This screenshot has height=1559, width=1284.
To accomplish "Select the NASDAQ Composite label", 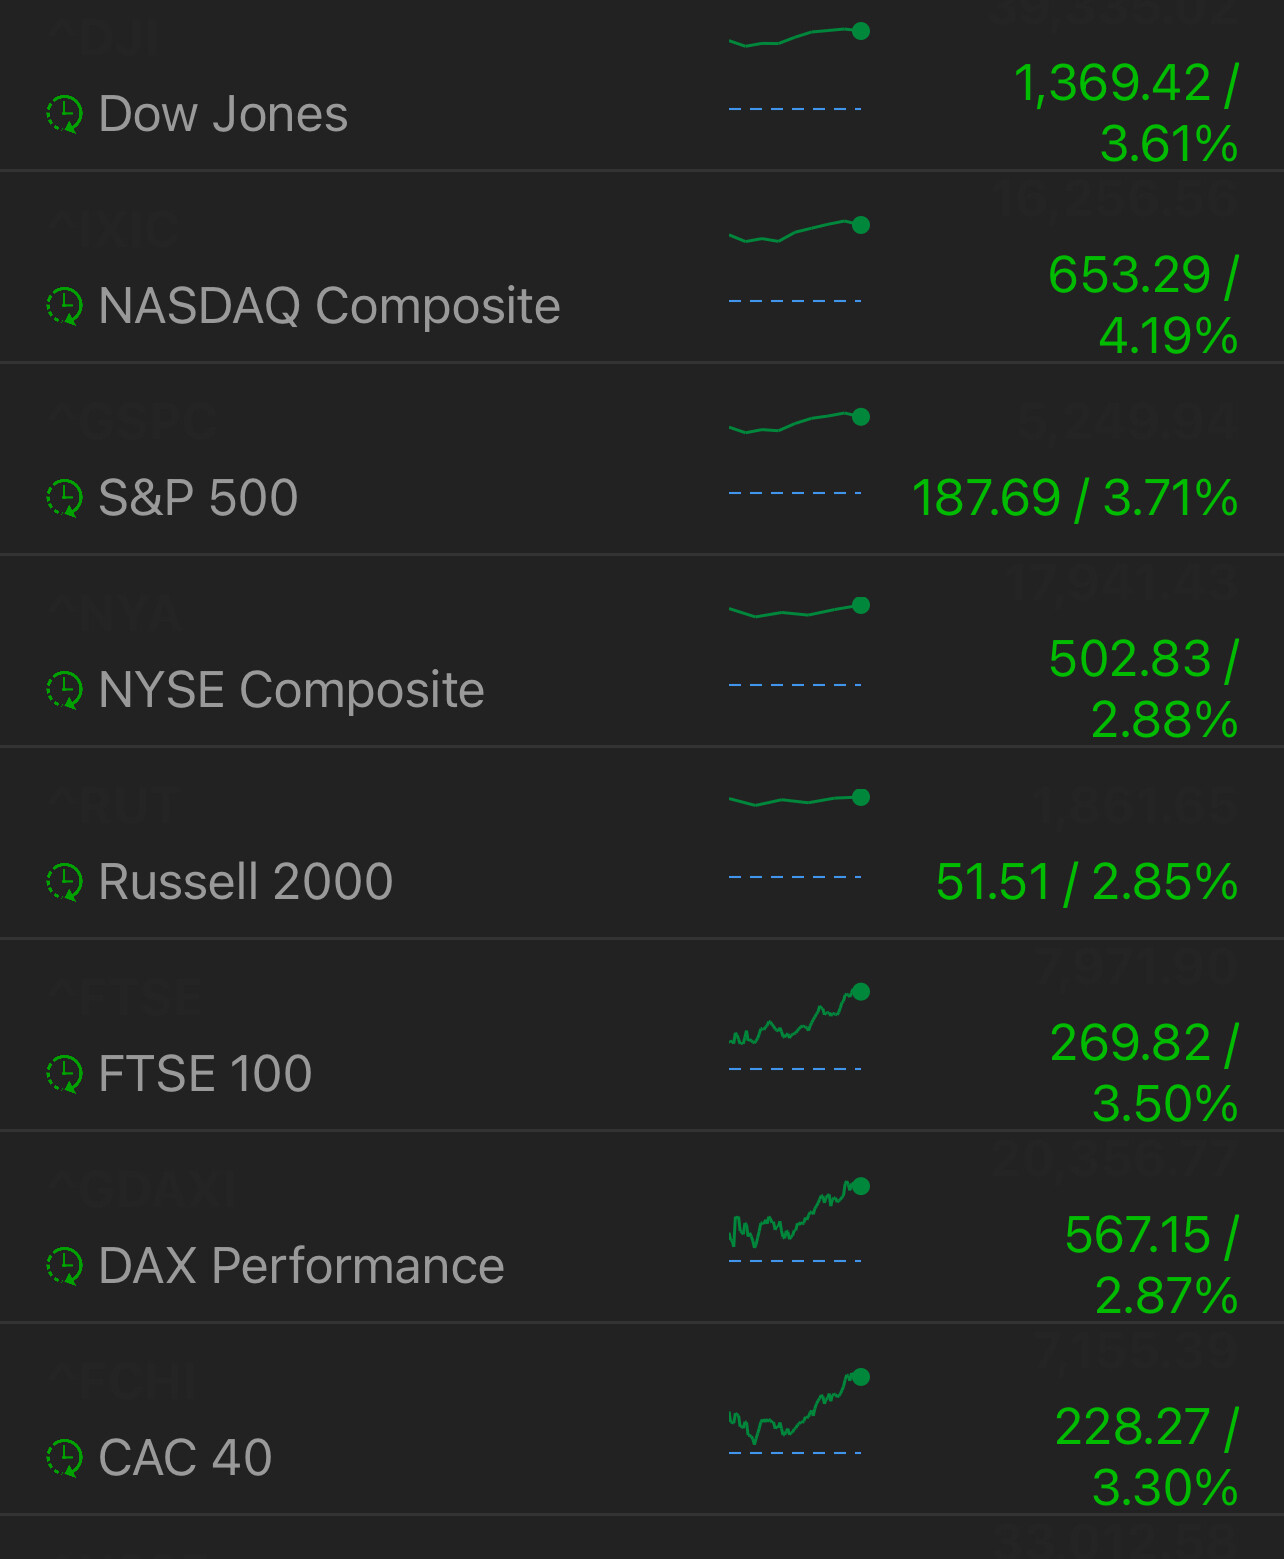I will (329, 306).
